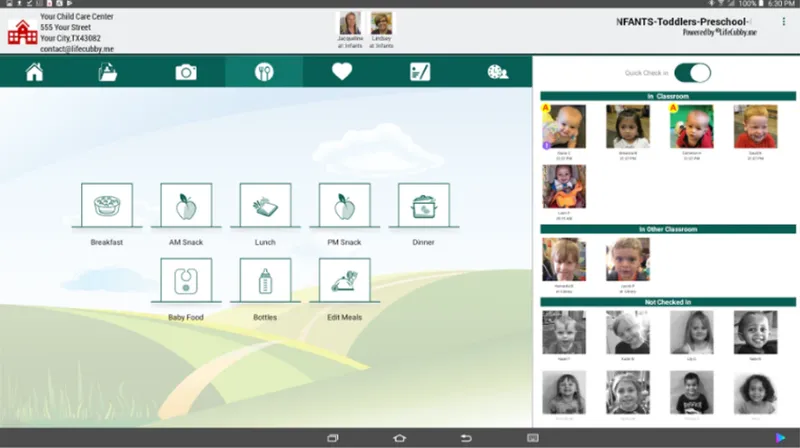800x448 pixels.
Task: Open the three-dot overflow menu
Action: 784,21
